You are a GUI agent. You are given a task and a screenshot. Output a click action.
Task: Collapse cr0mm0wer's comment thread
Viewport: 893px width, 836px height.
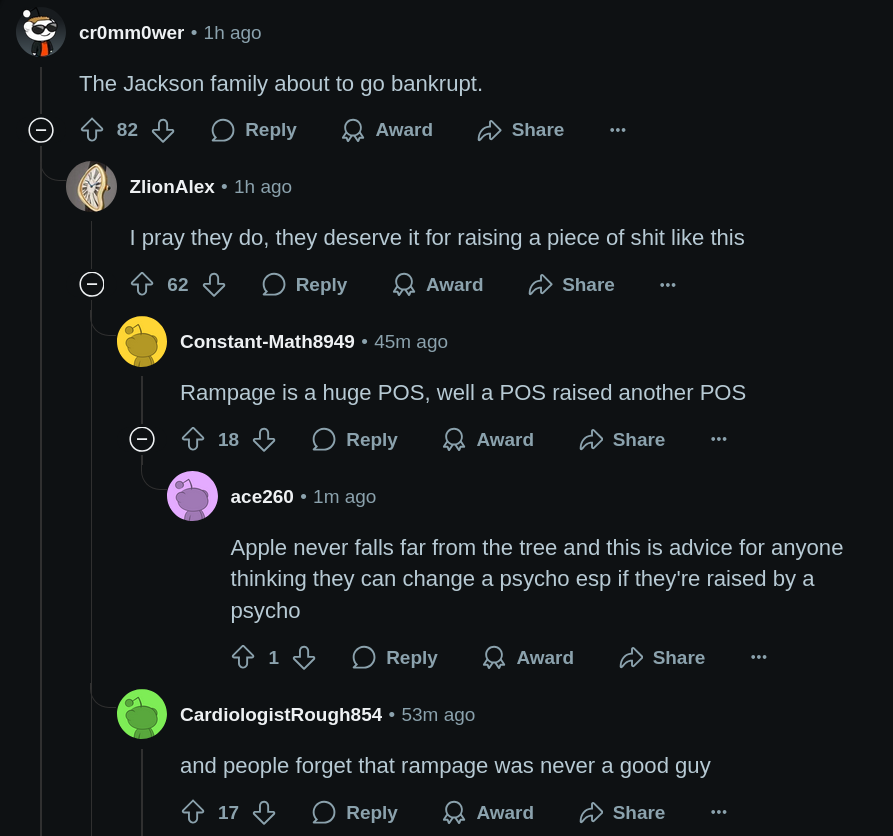[41, 130]
